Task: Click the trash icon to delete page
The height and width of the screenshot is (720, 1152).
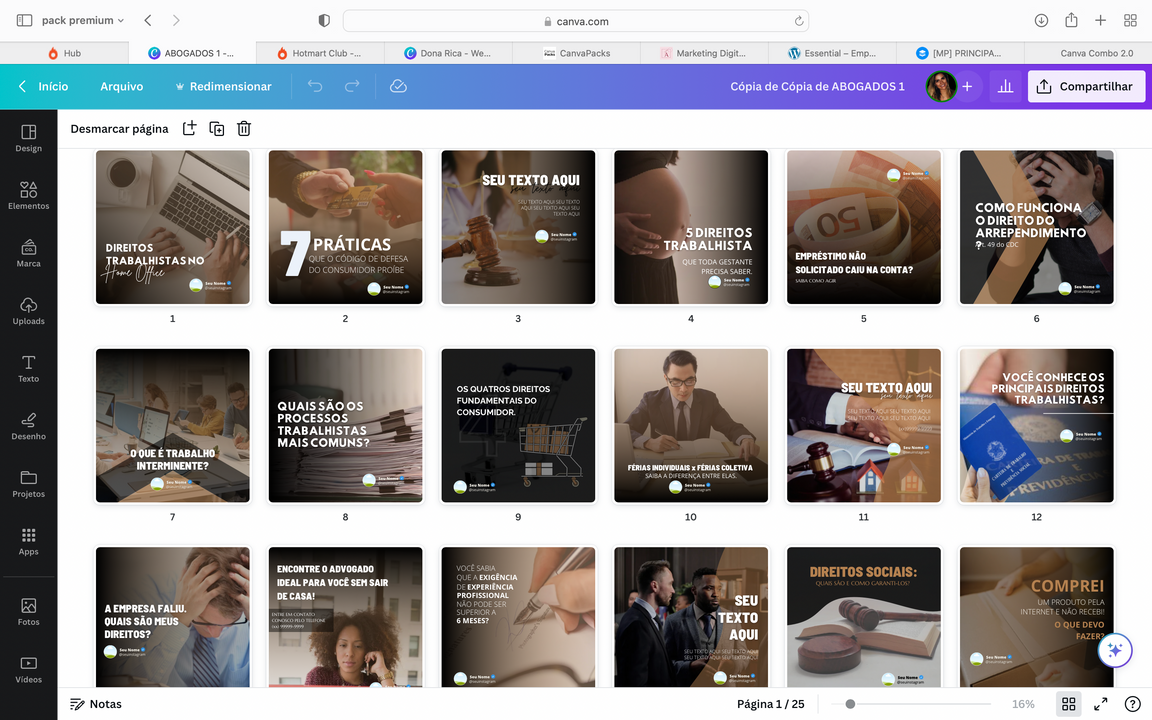Action: pyautogui.click(x=244, y=128)
